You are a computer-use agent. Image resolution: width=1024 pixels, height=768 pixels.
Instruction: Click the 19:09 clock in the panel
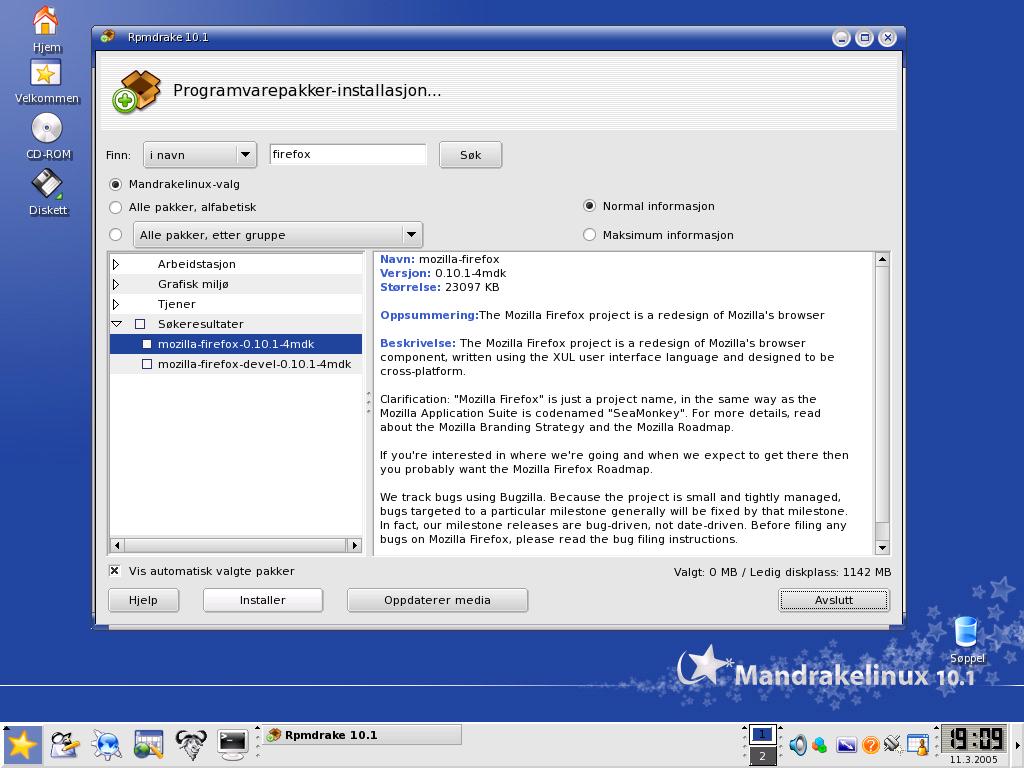tap(974, 739)
